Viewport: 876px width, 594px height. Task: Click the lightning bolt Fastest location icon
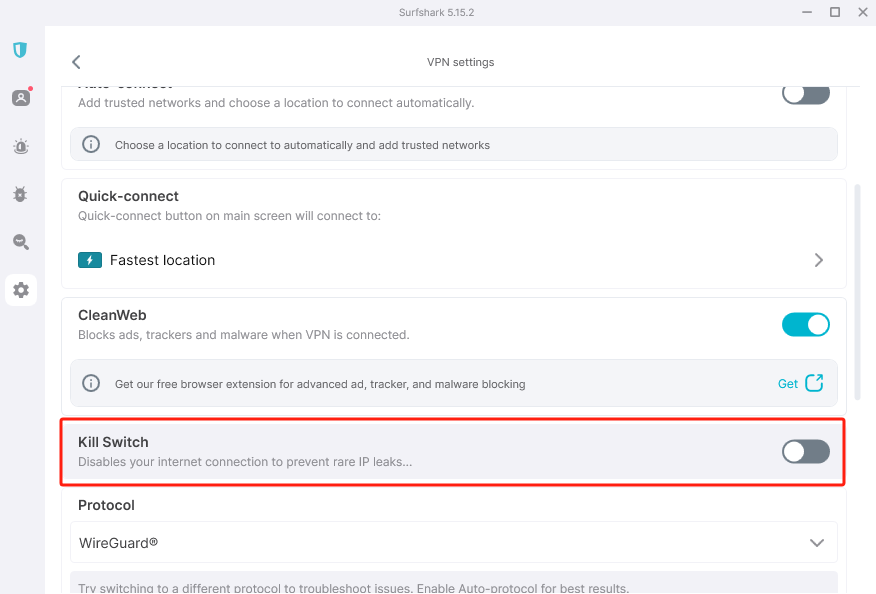pos(90,260)
